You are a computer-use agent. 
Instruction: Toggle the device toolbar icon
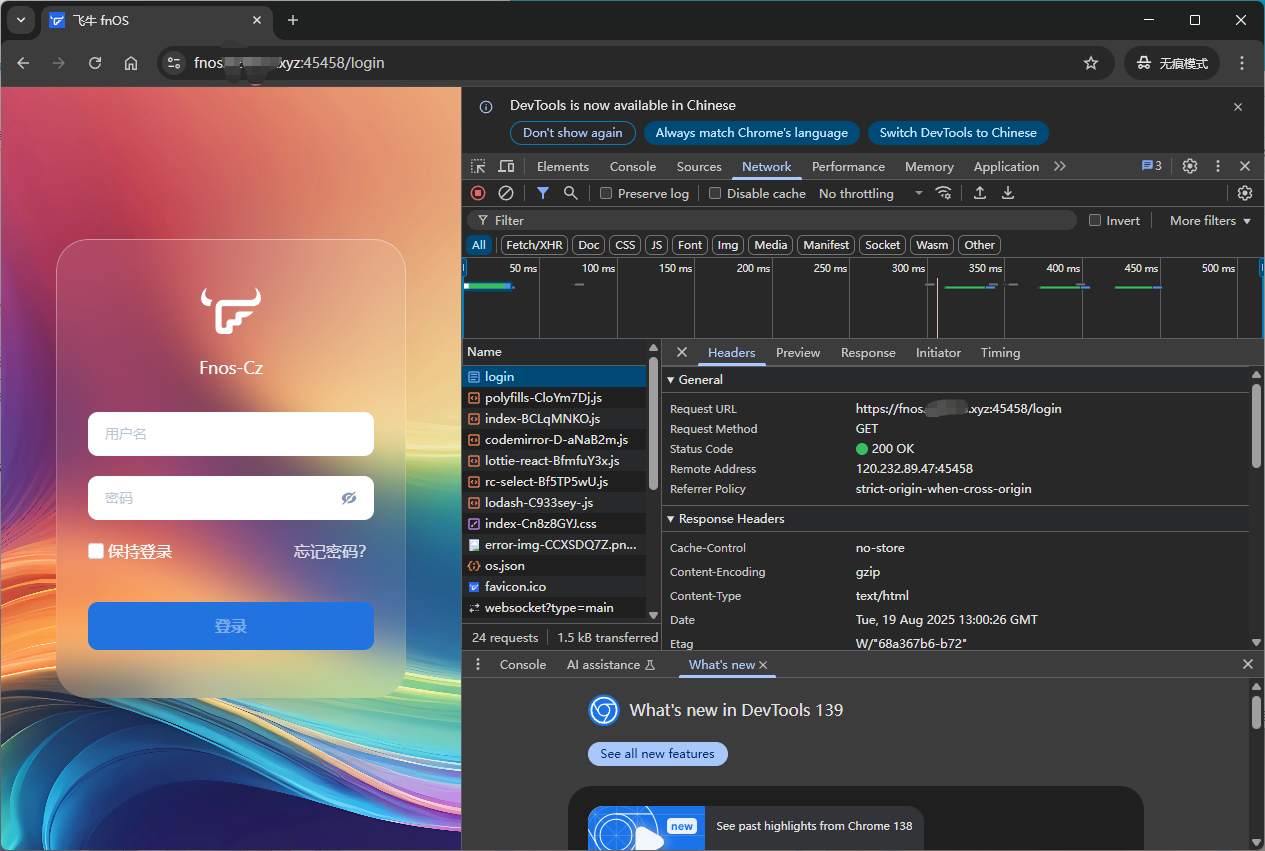506,167
